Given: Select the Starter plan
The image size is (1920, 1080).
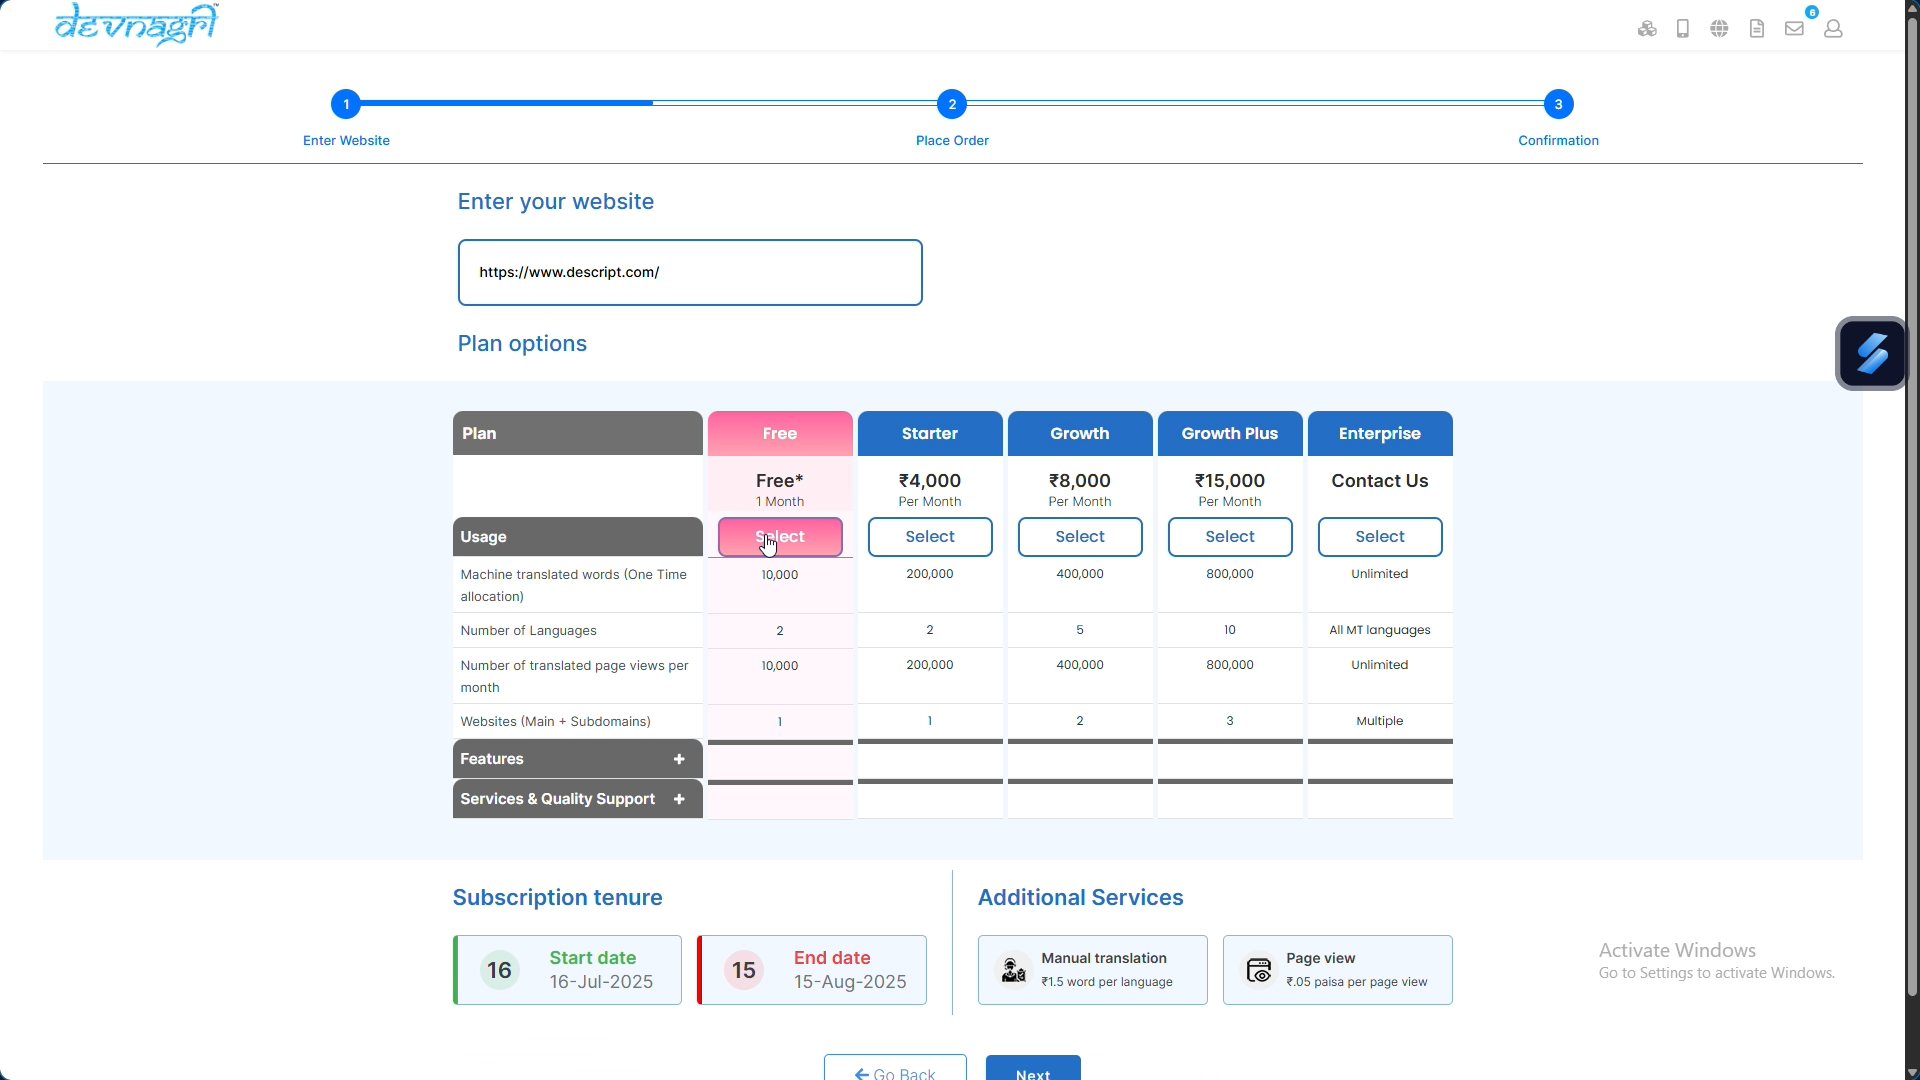Looking at the screenshot, I should click(930, 537).
